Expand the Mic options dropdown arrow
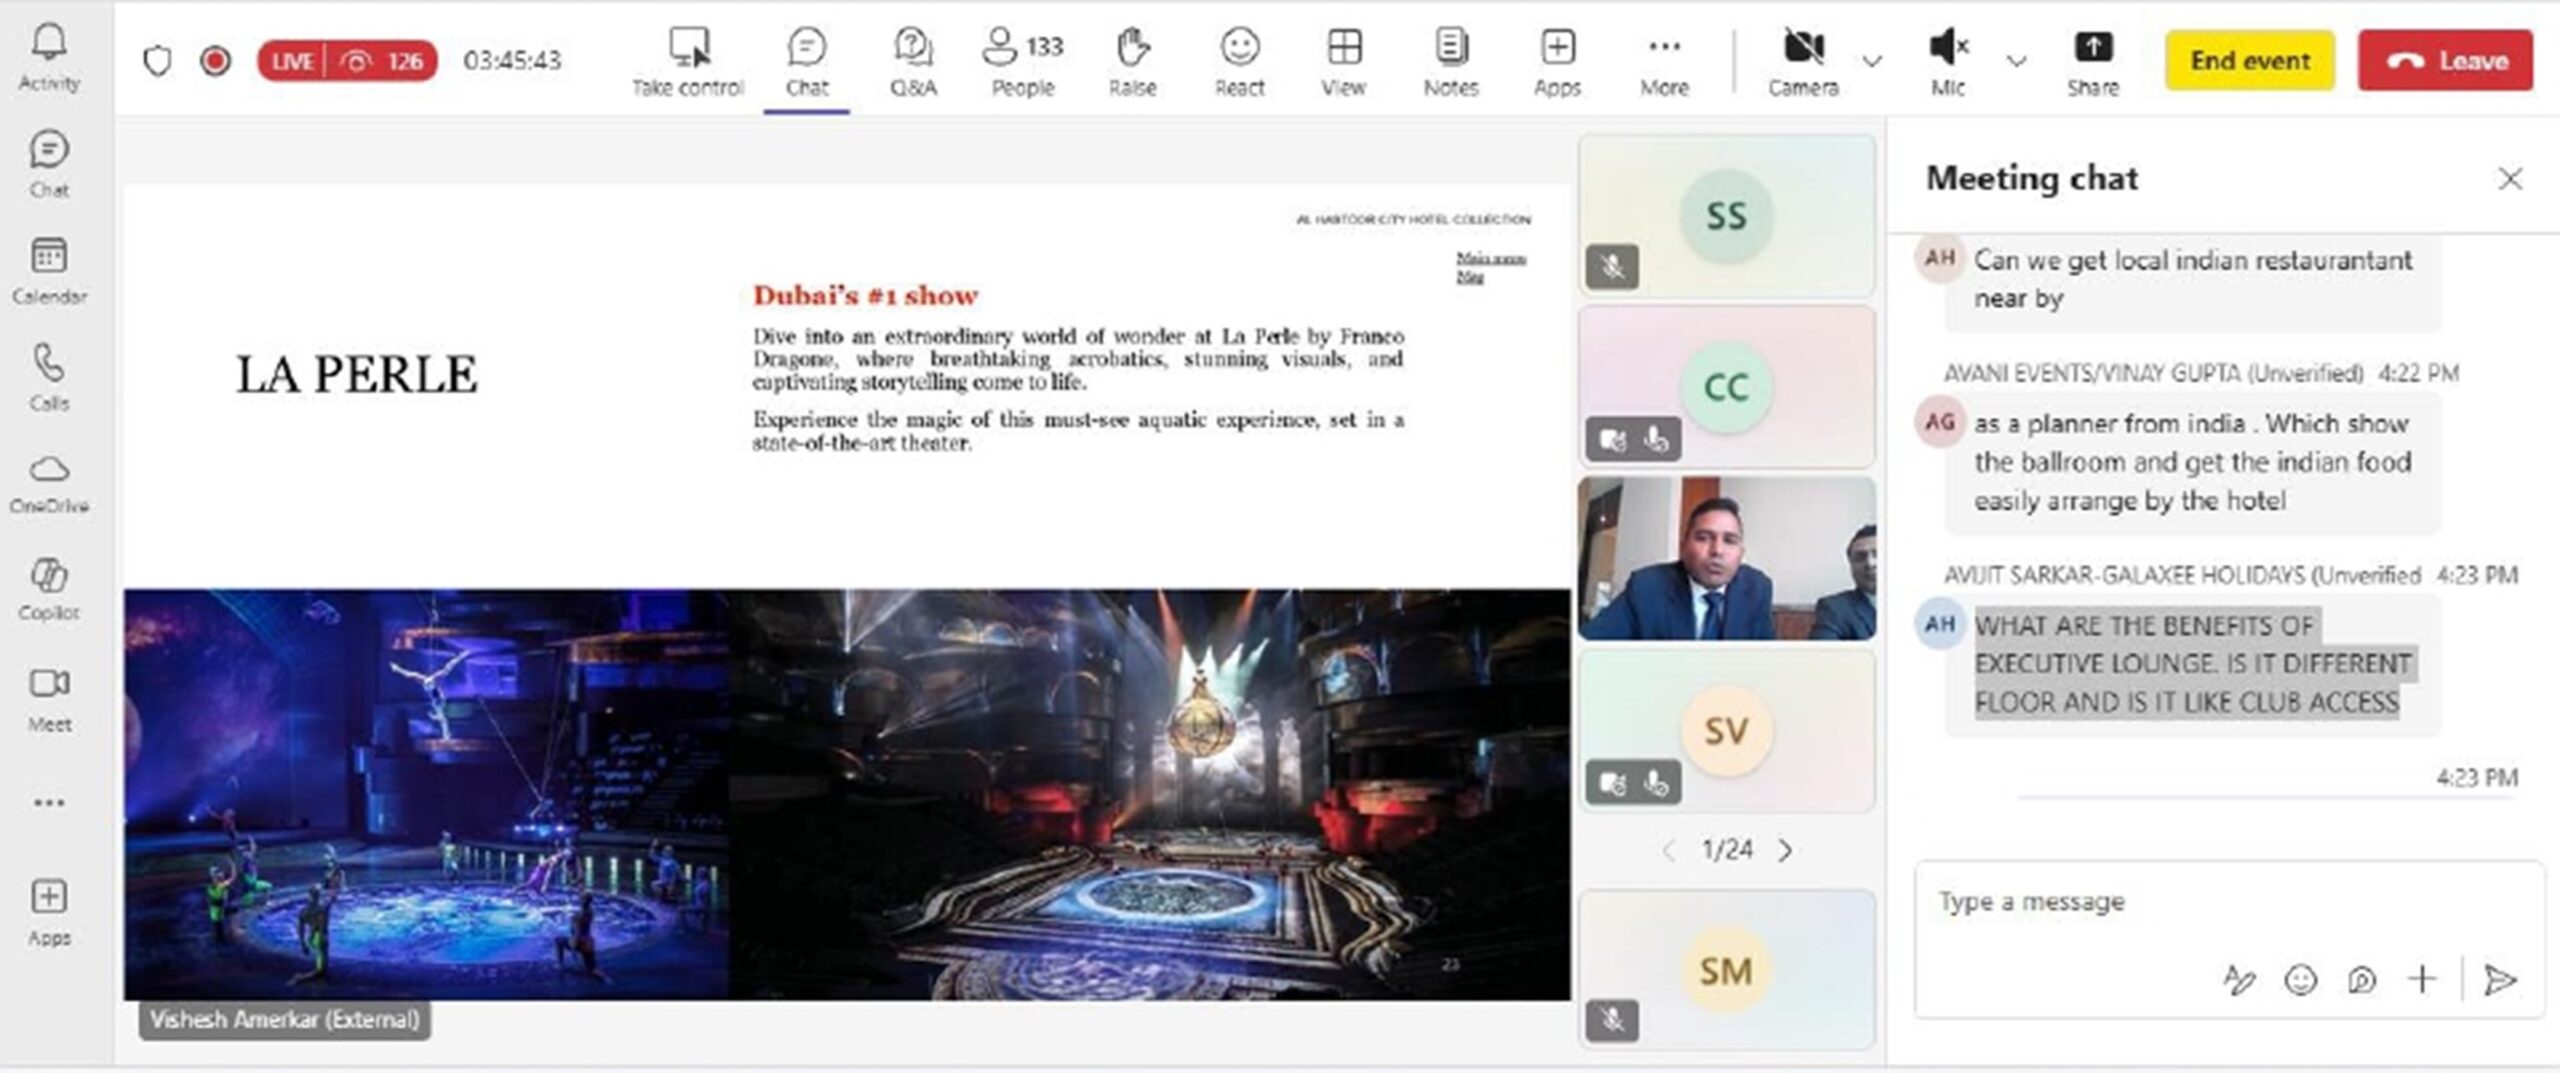 (2016, 61)
